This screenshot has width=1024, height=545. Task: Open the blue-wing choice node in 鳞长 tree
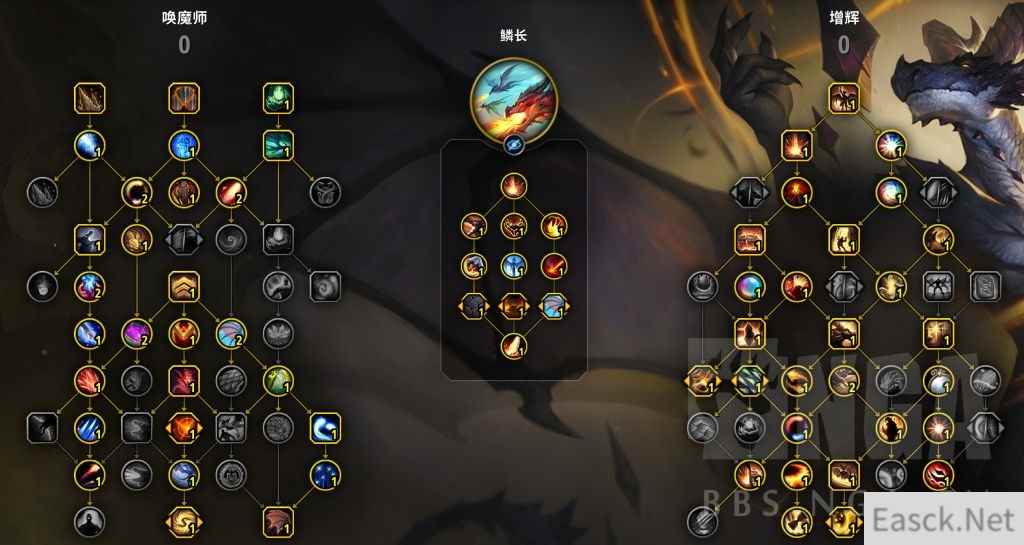point(554,306)
